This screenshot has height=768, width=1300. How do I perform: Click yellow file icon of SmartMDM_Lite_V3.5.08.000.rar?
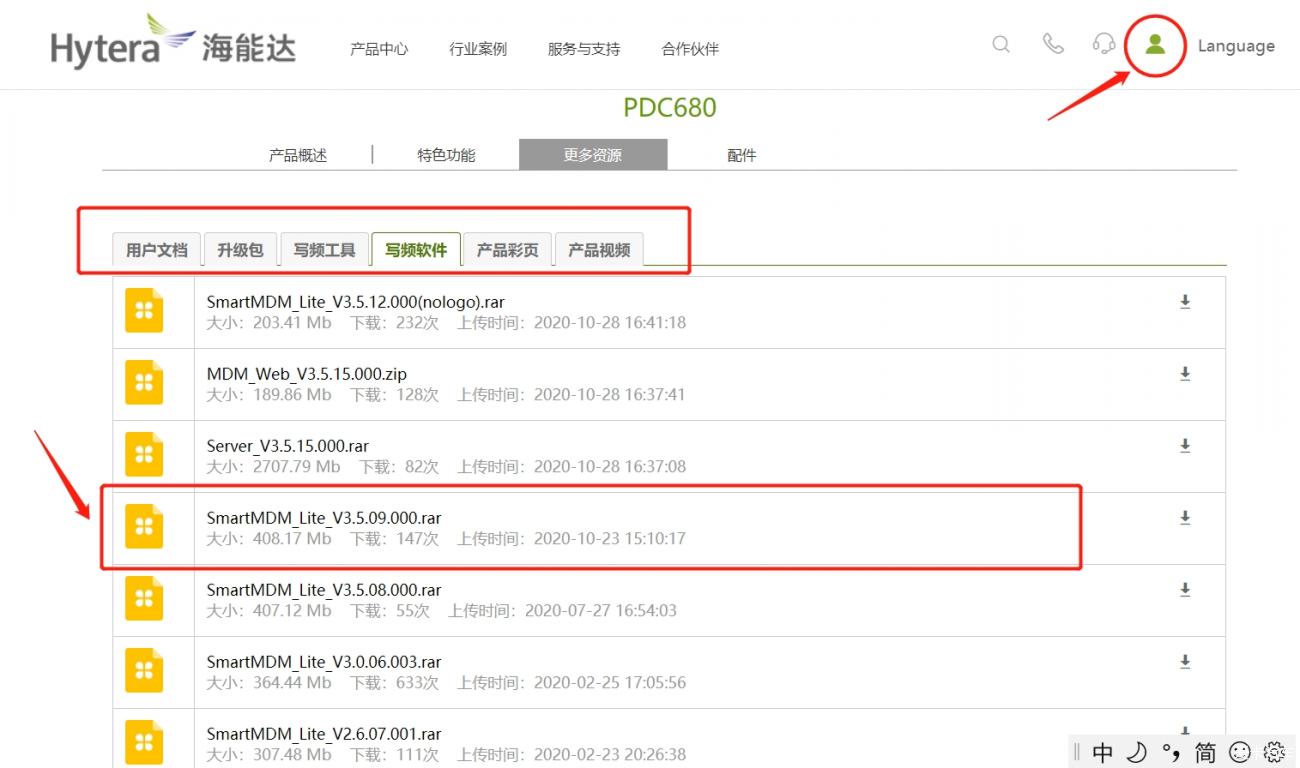pos(144,598)
